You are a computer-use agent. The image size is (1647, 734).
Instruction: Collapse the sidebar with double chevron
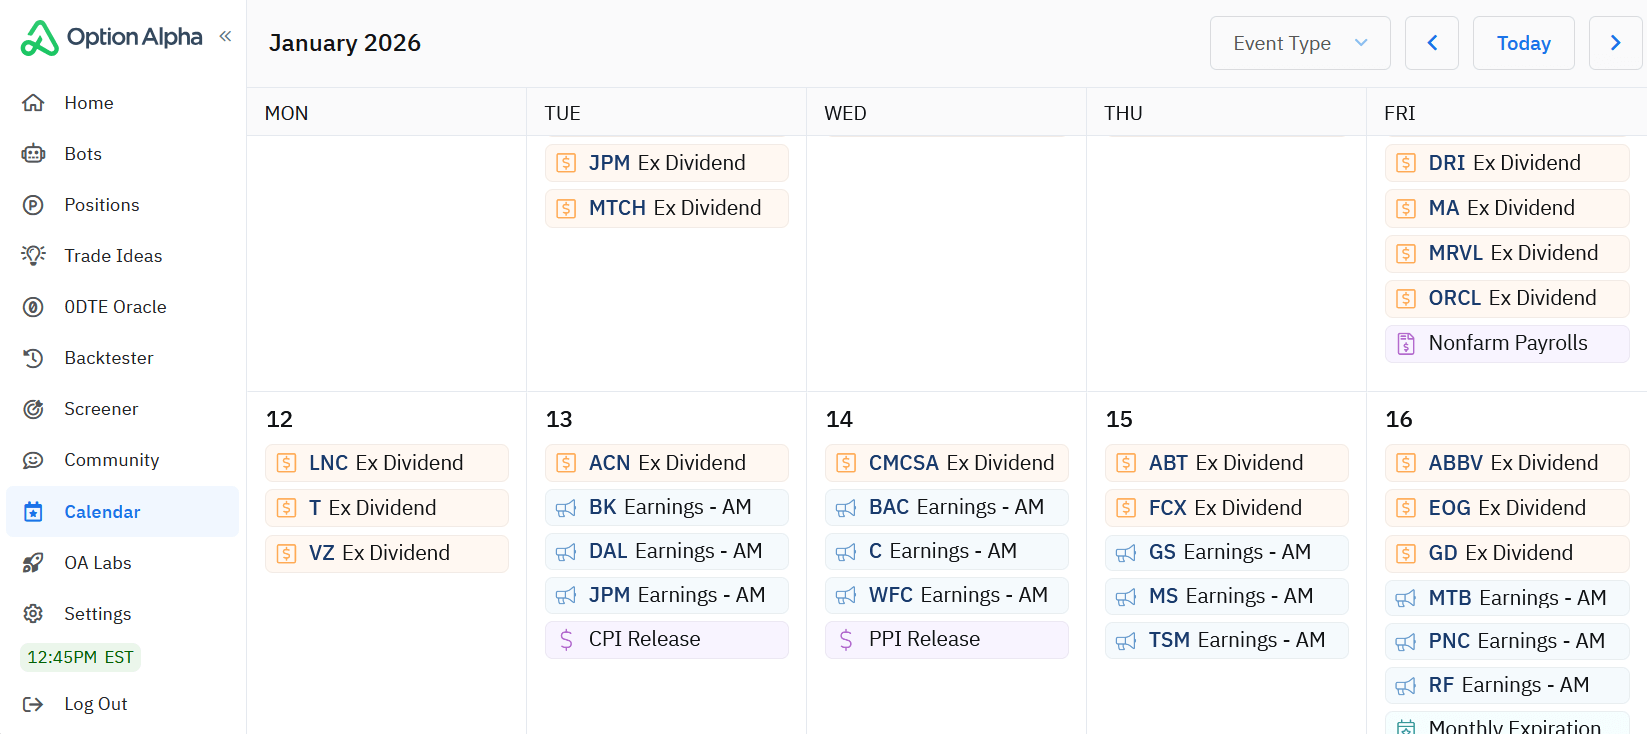225,36
